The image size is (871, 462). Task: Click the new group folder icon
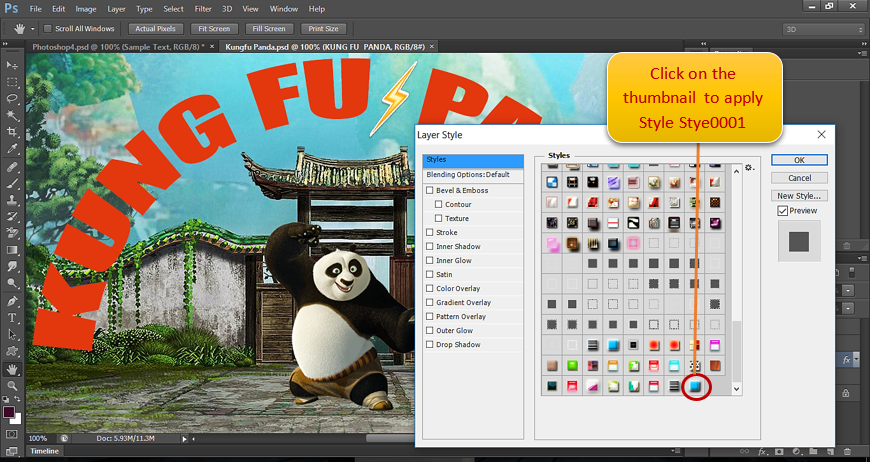813,451
